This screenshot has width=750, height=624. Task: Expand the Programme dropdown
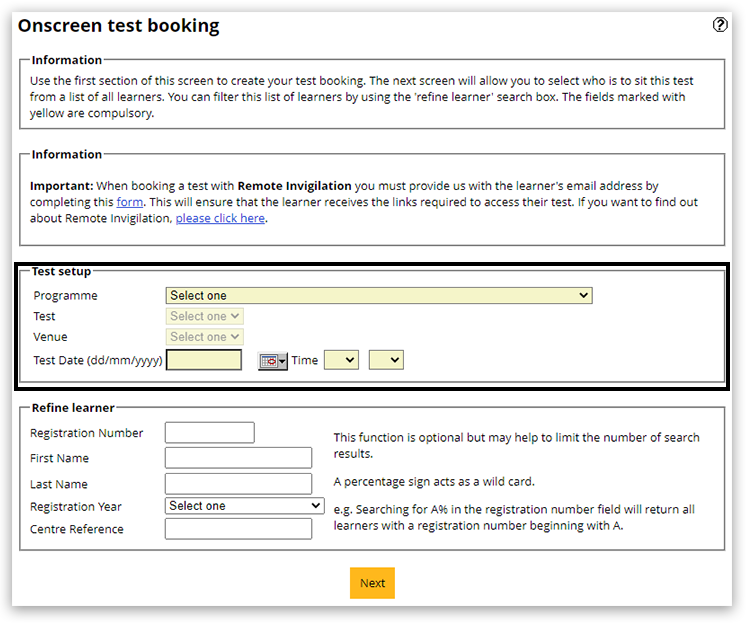[x=378, y=296]
